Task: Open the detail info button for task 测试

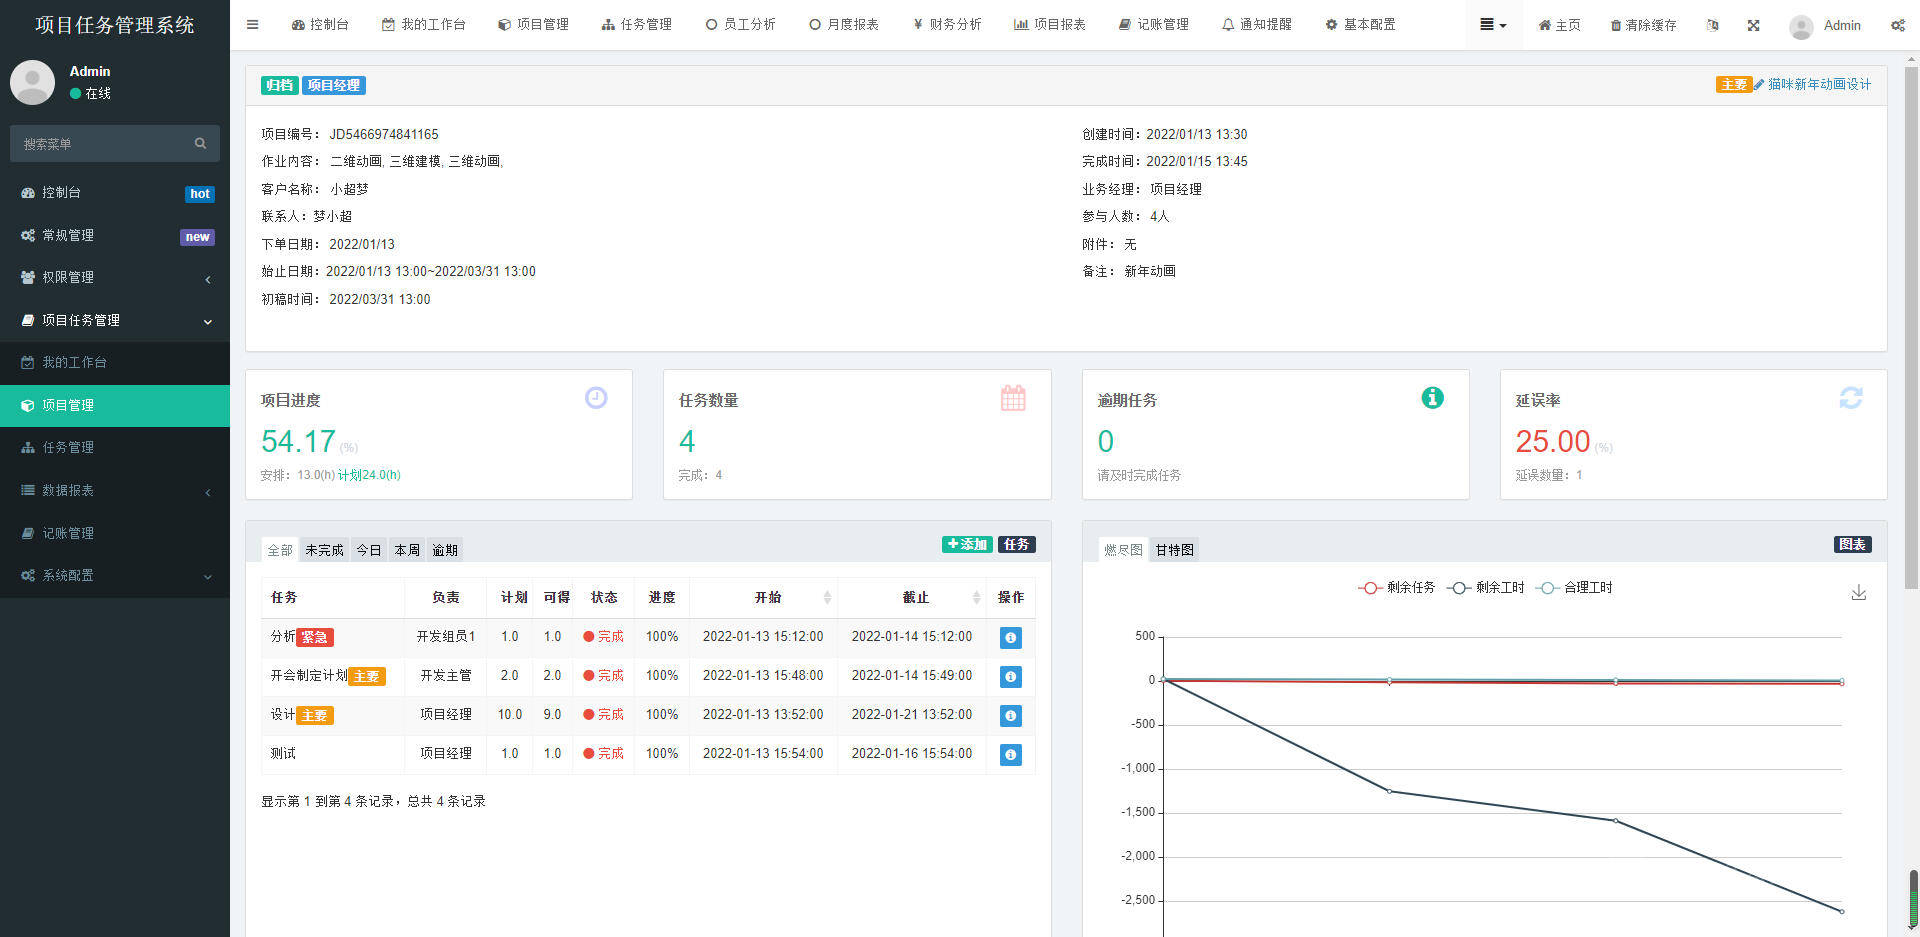Action: [1010, 755]
